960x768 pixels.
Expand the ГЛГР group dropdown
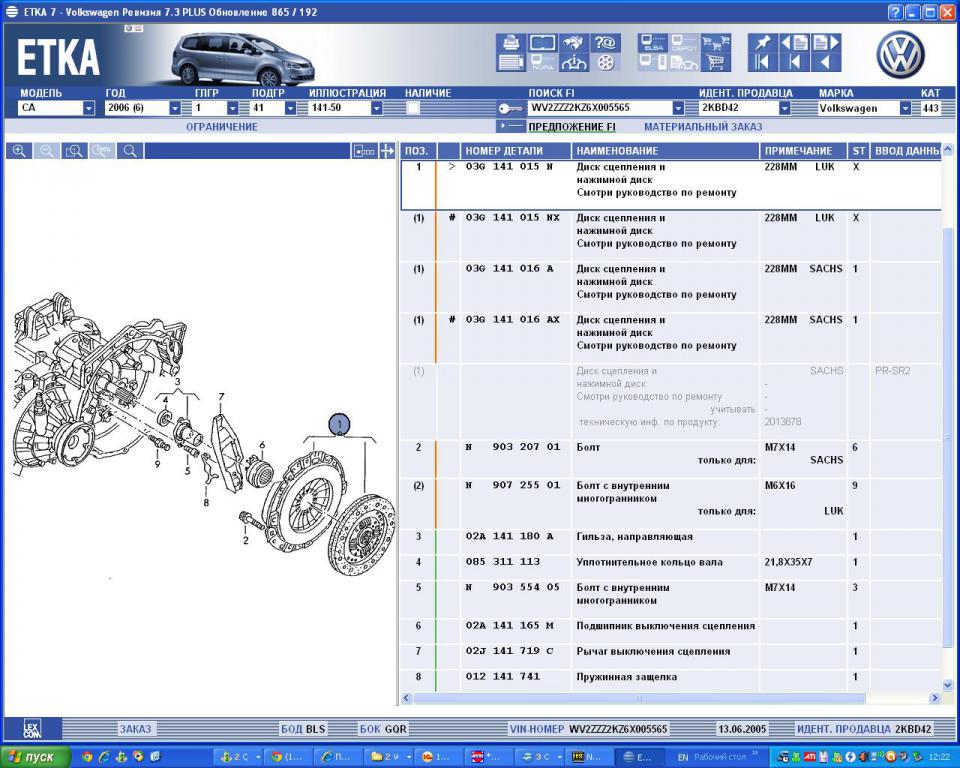point(233,108)
